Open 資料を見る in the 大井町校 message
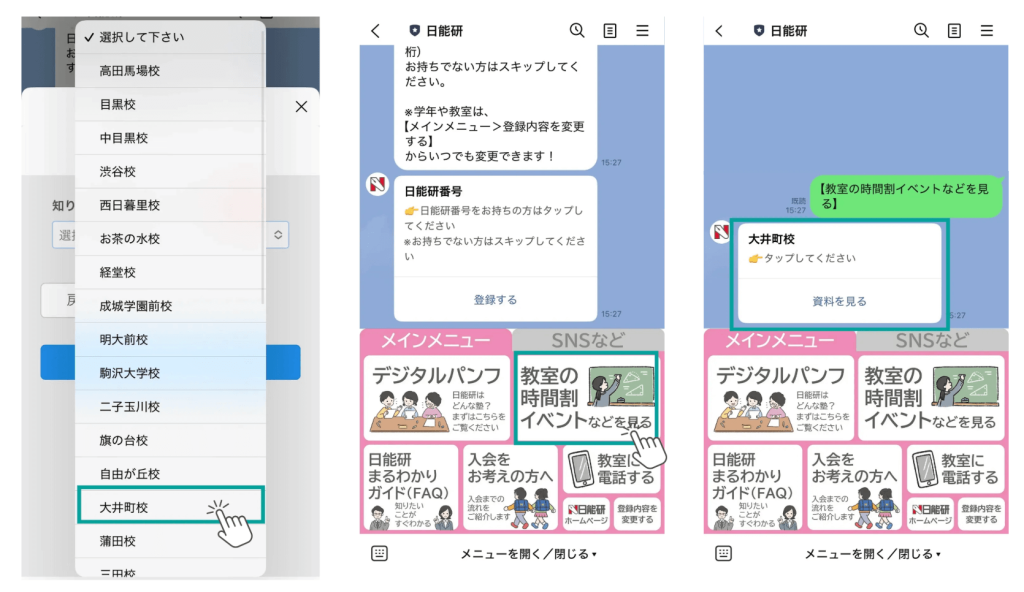Screen dimensions: 1024x592 coord(838,303)
